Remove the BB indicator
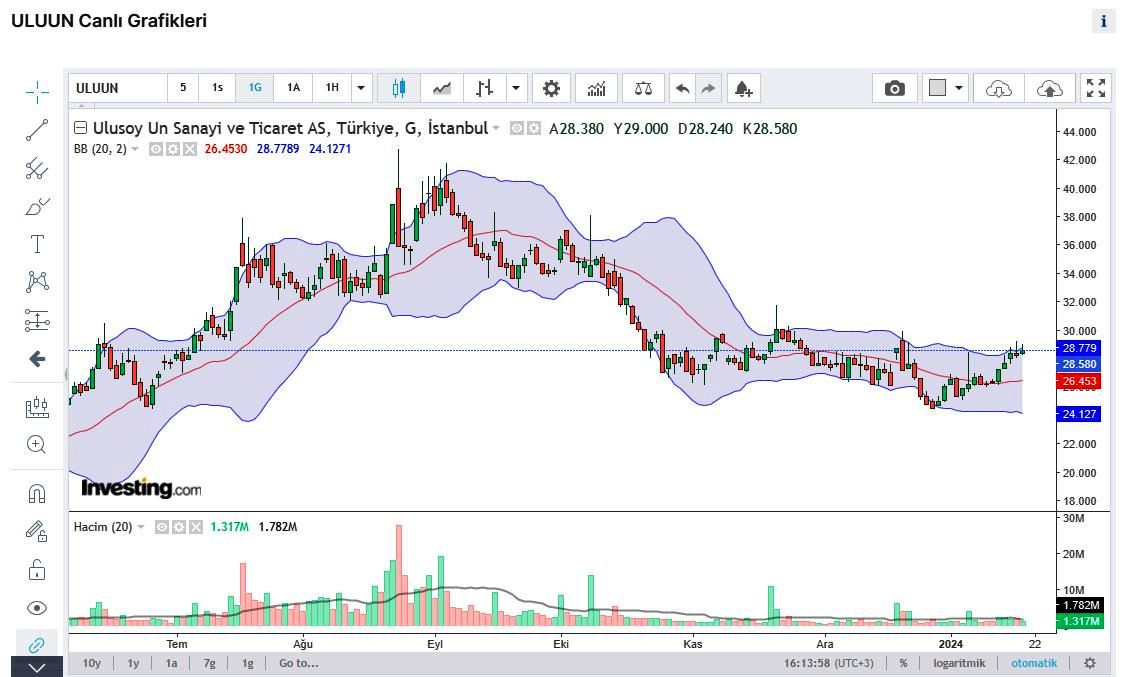1126x677 pixels. pyautogui.click(x=189, y=149)
